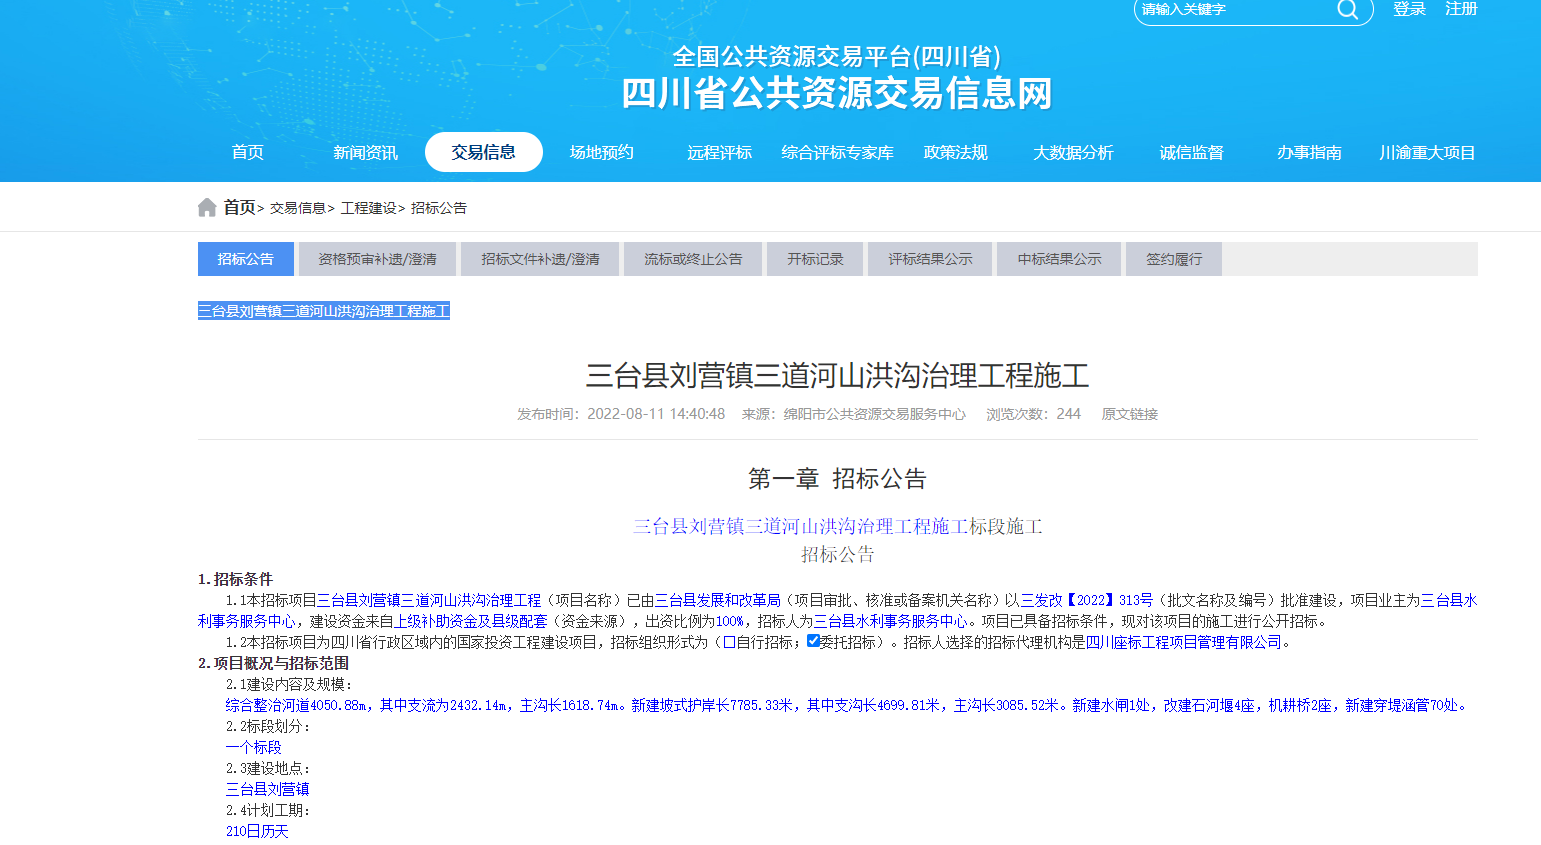1541x845 pixels.
Task: Switch to 评标结果公示 tab
Action: point(930,259)
